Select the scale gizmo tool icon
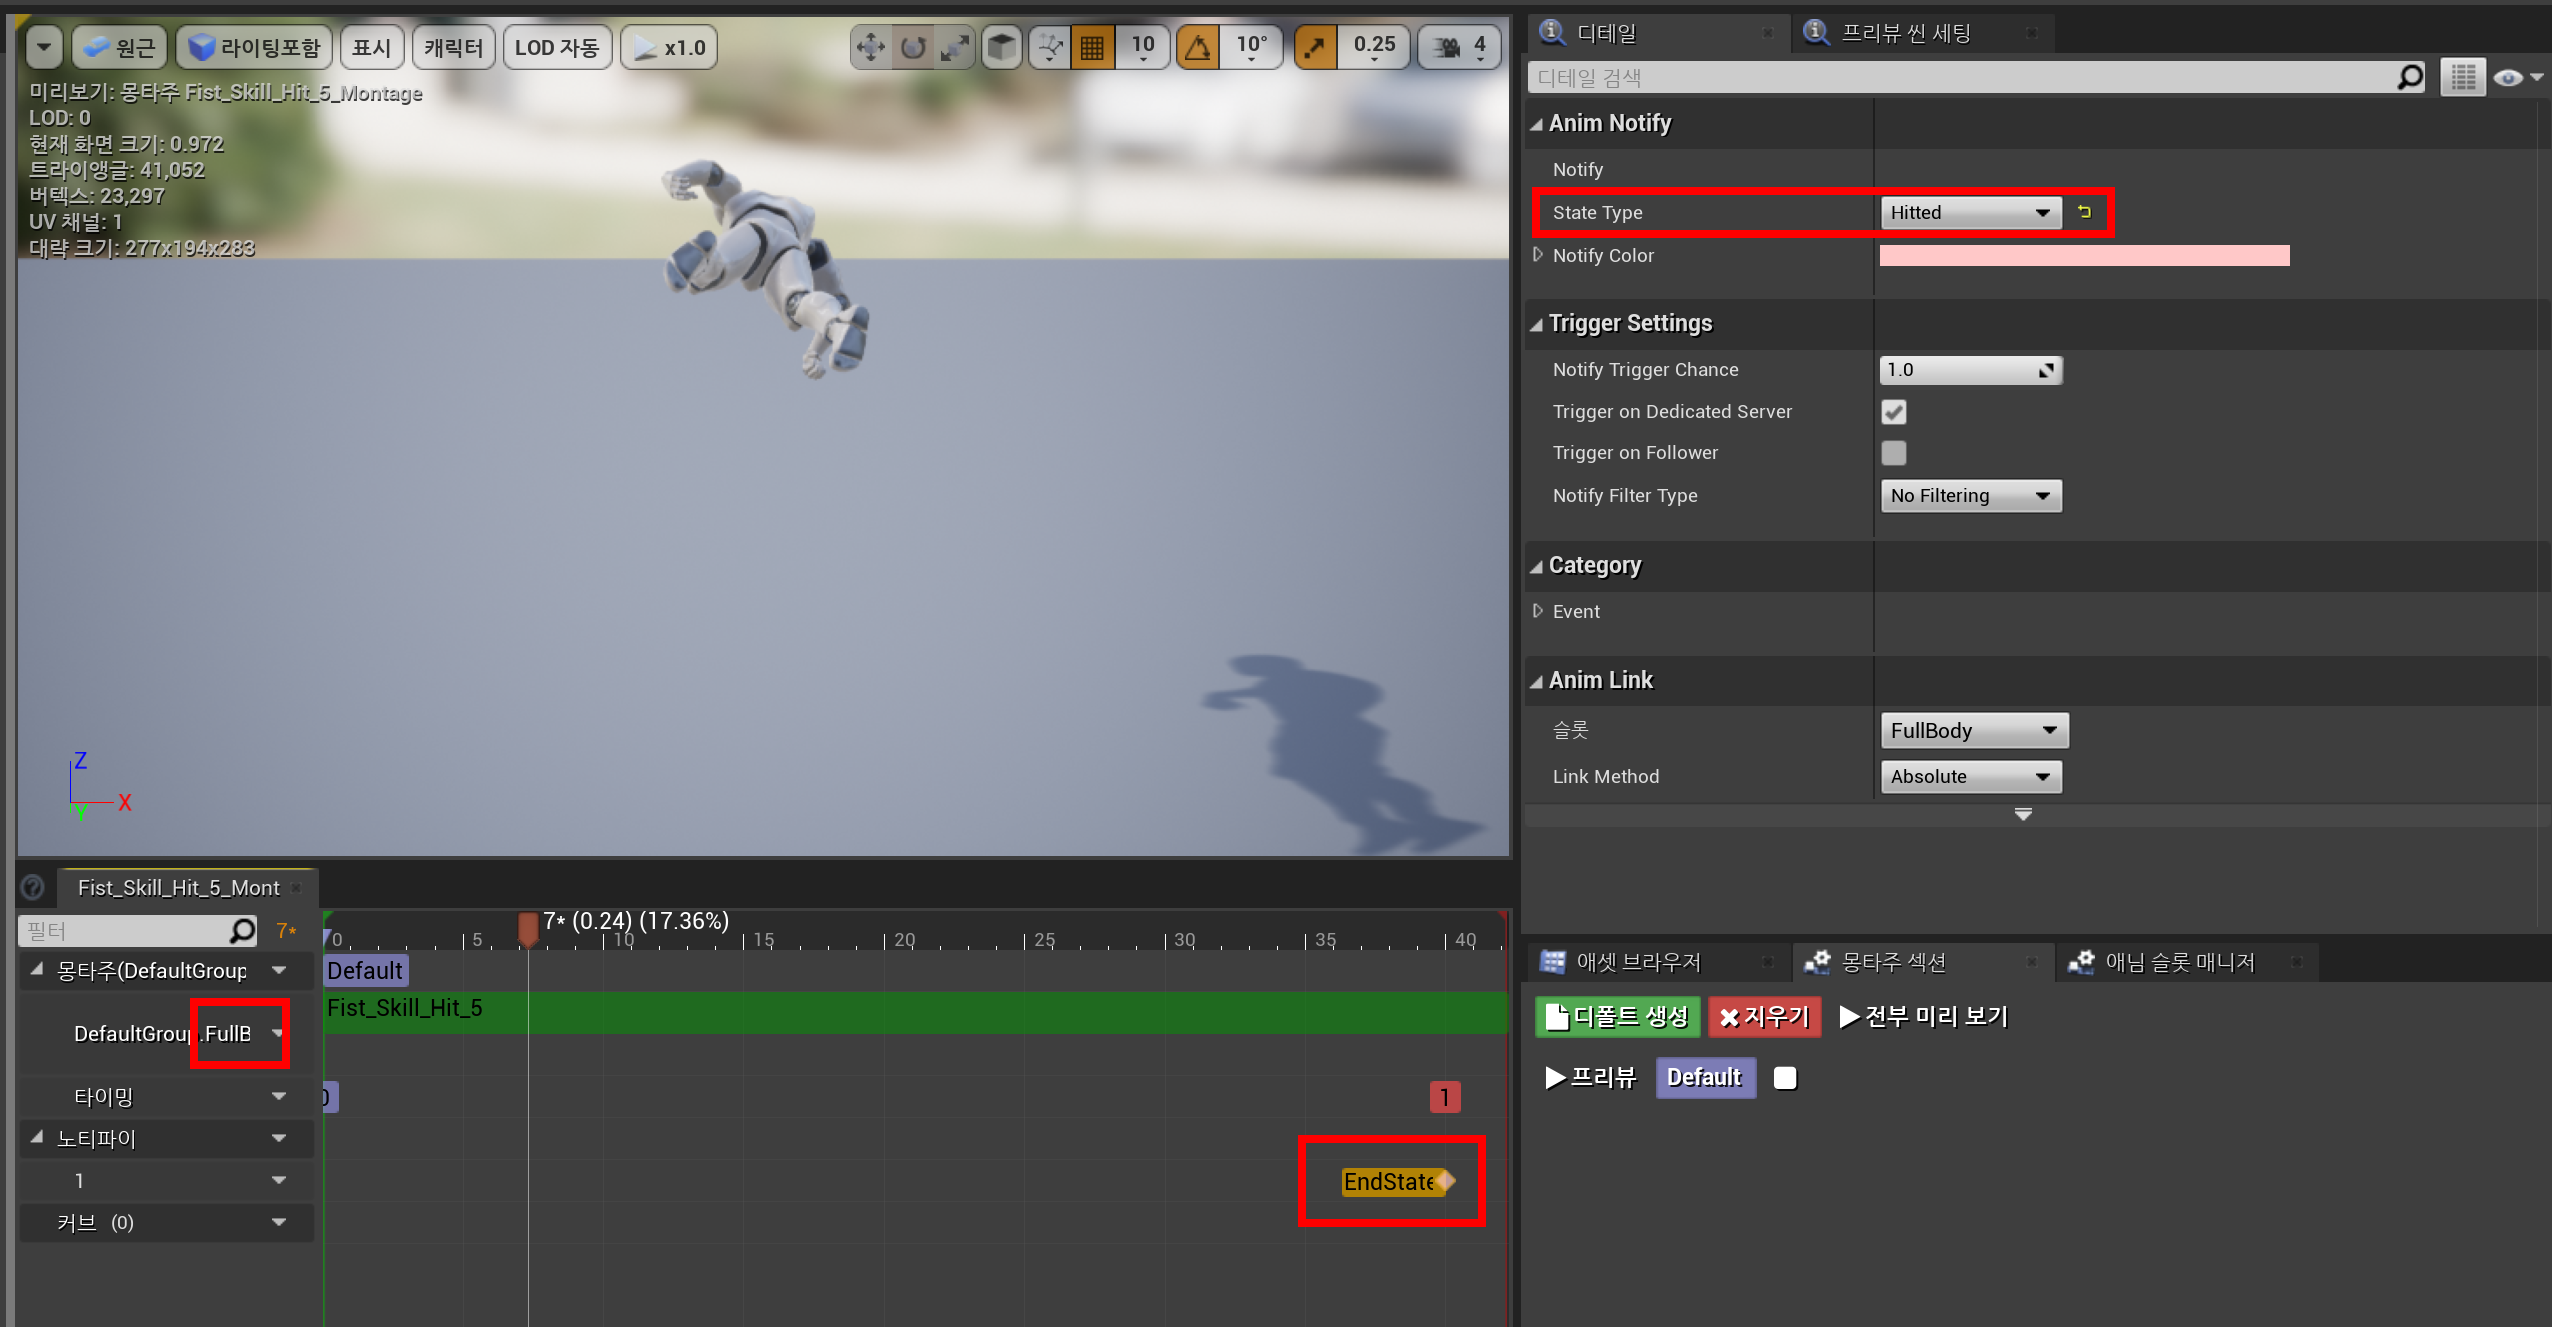The width and height of the screenshot is (2552, 1327). (955, 47)
